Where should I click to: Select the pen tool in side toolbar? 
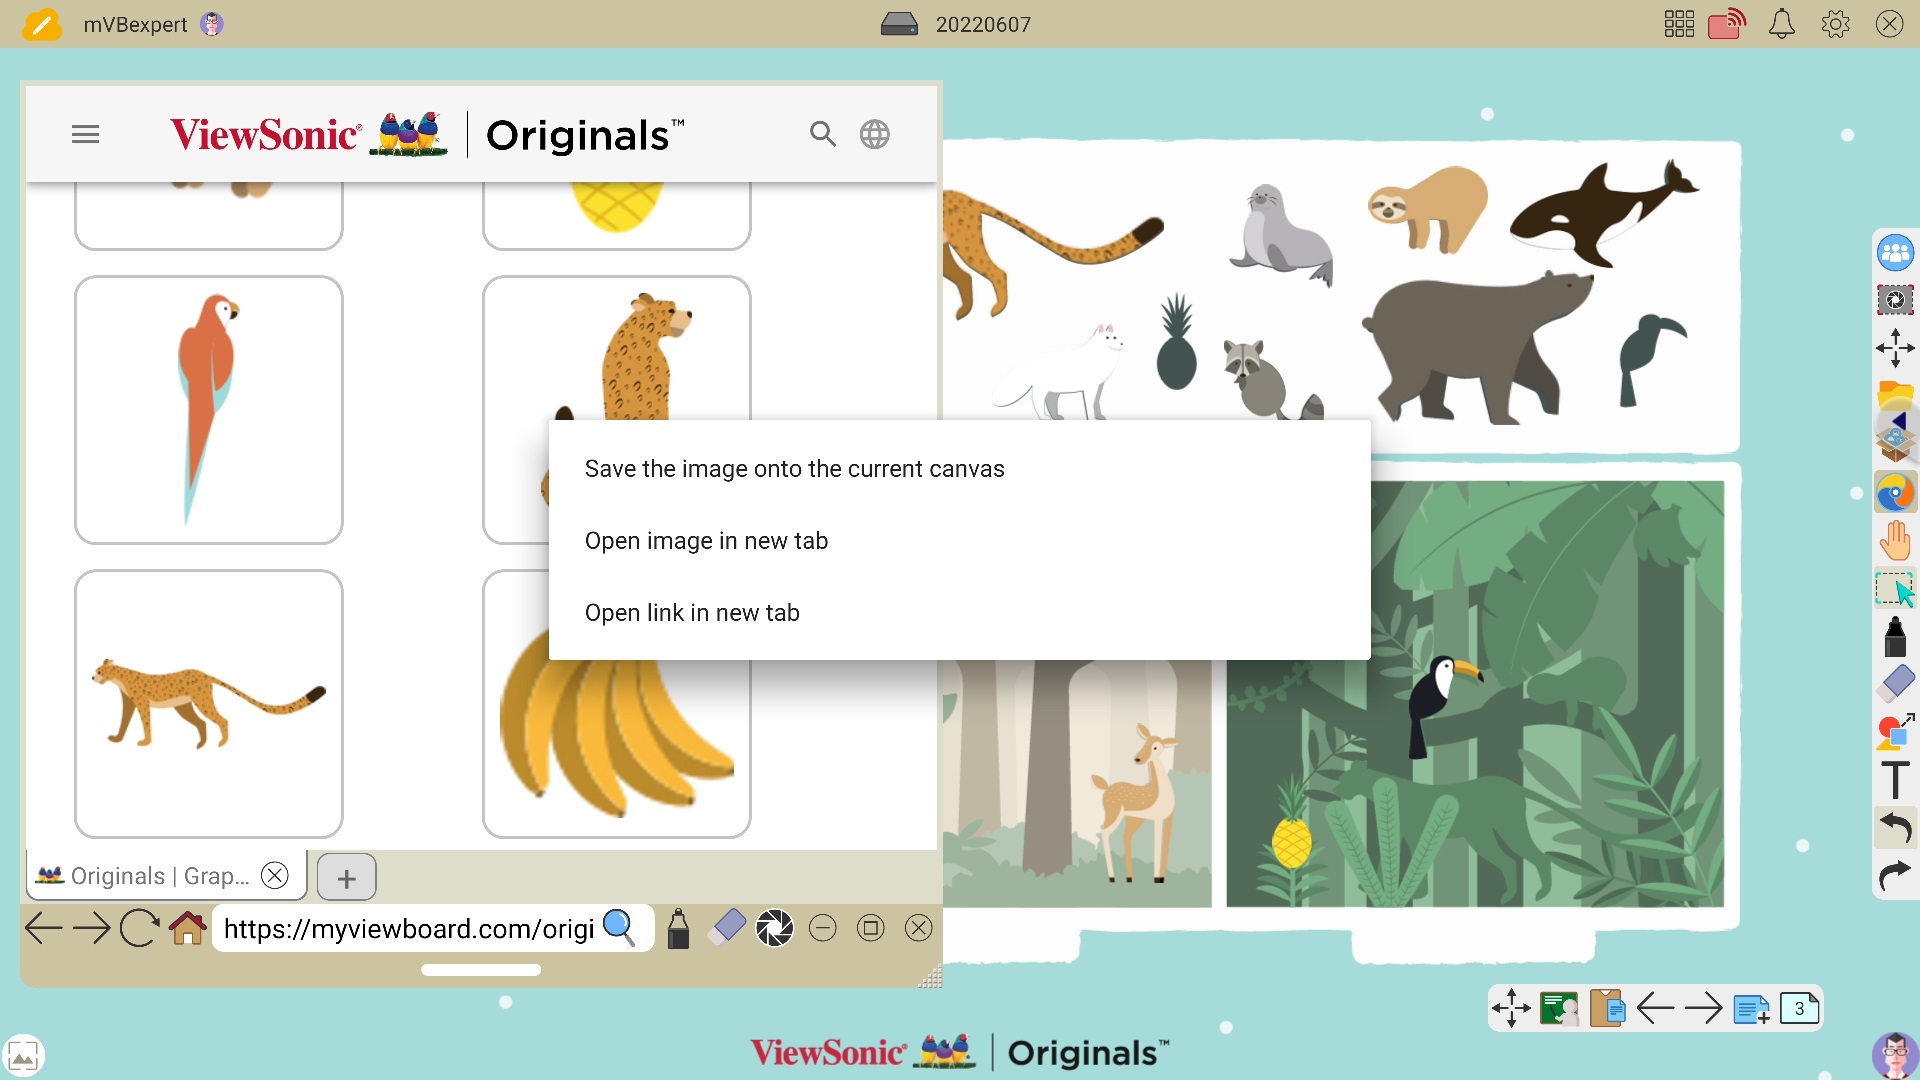pyautogui.click(x=1895, y=636)
